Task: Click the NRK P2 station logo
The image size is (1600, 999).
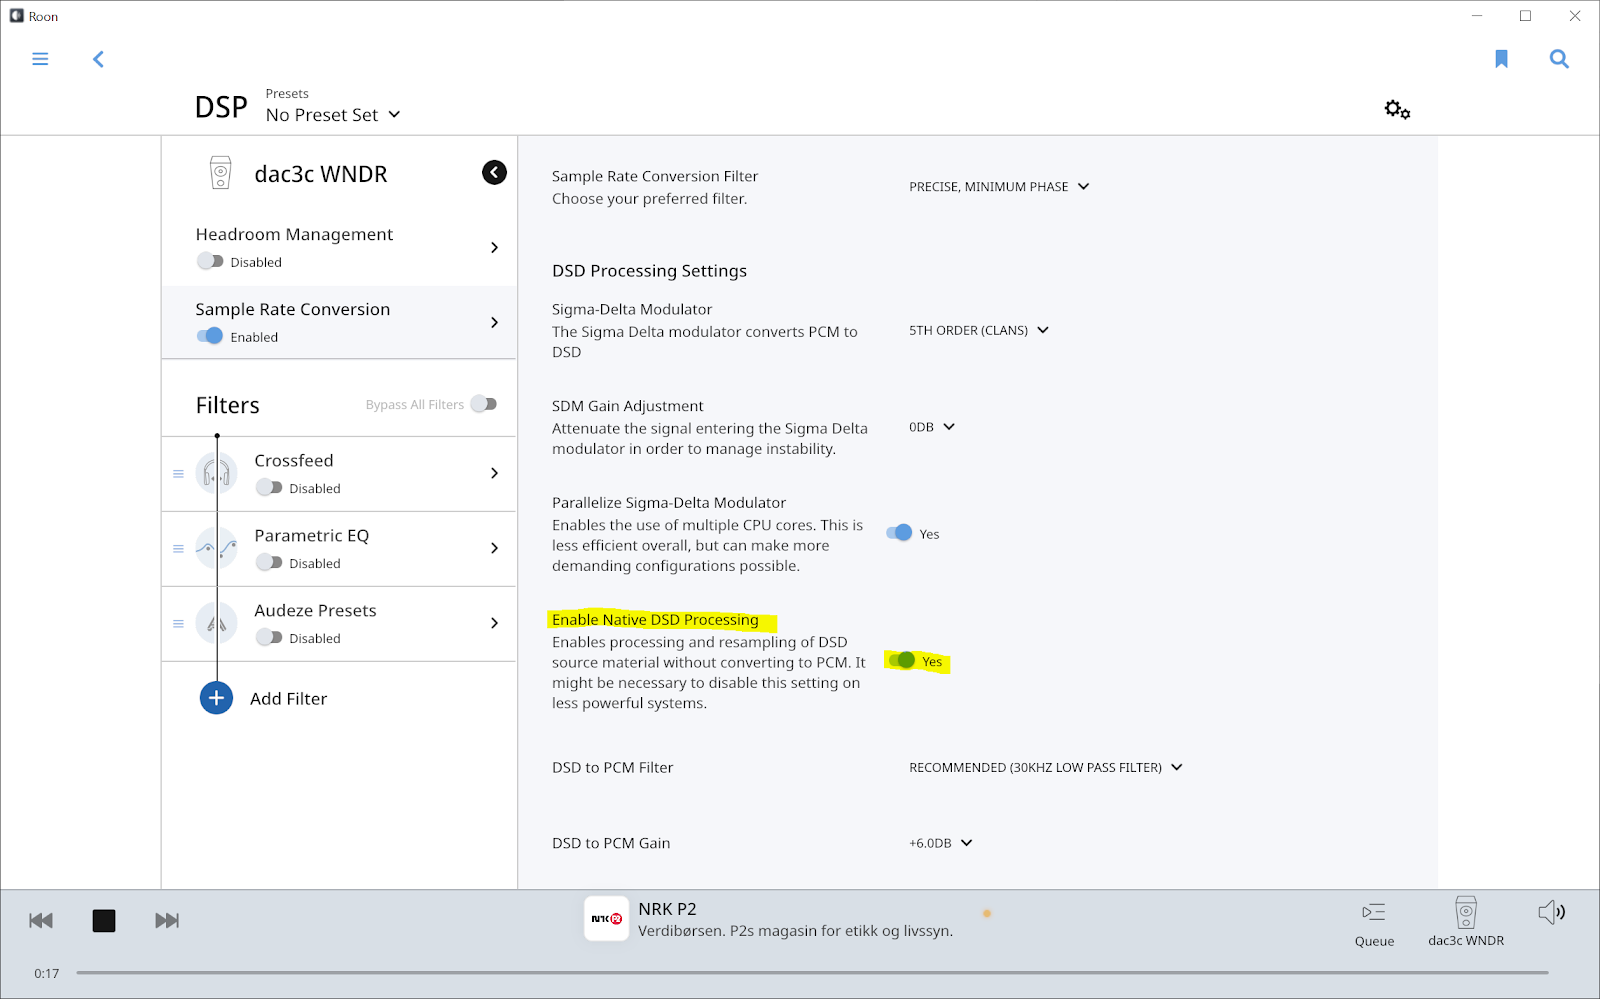Action: point(606,918)
